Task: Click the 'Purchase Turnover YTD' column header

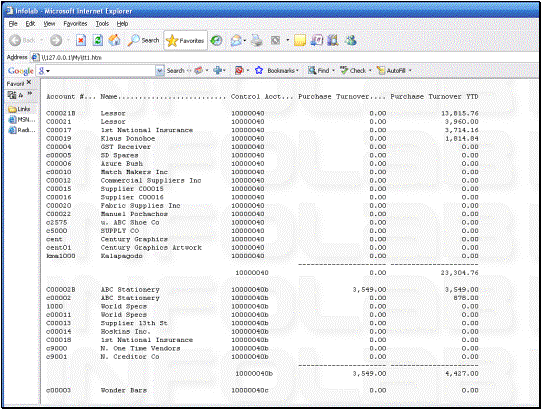Action: tap(434, 97)
